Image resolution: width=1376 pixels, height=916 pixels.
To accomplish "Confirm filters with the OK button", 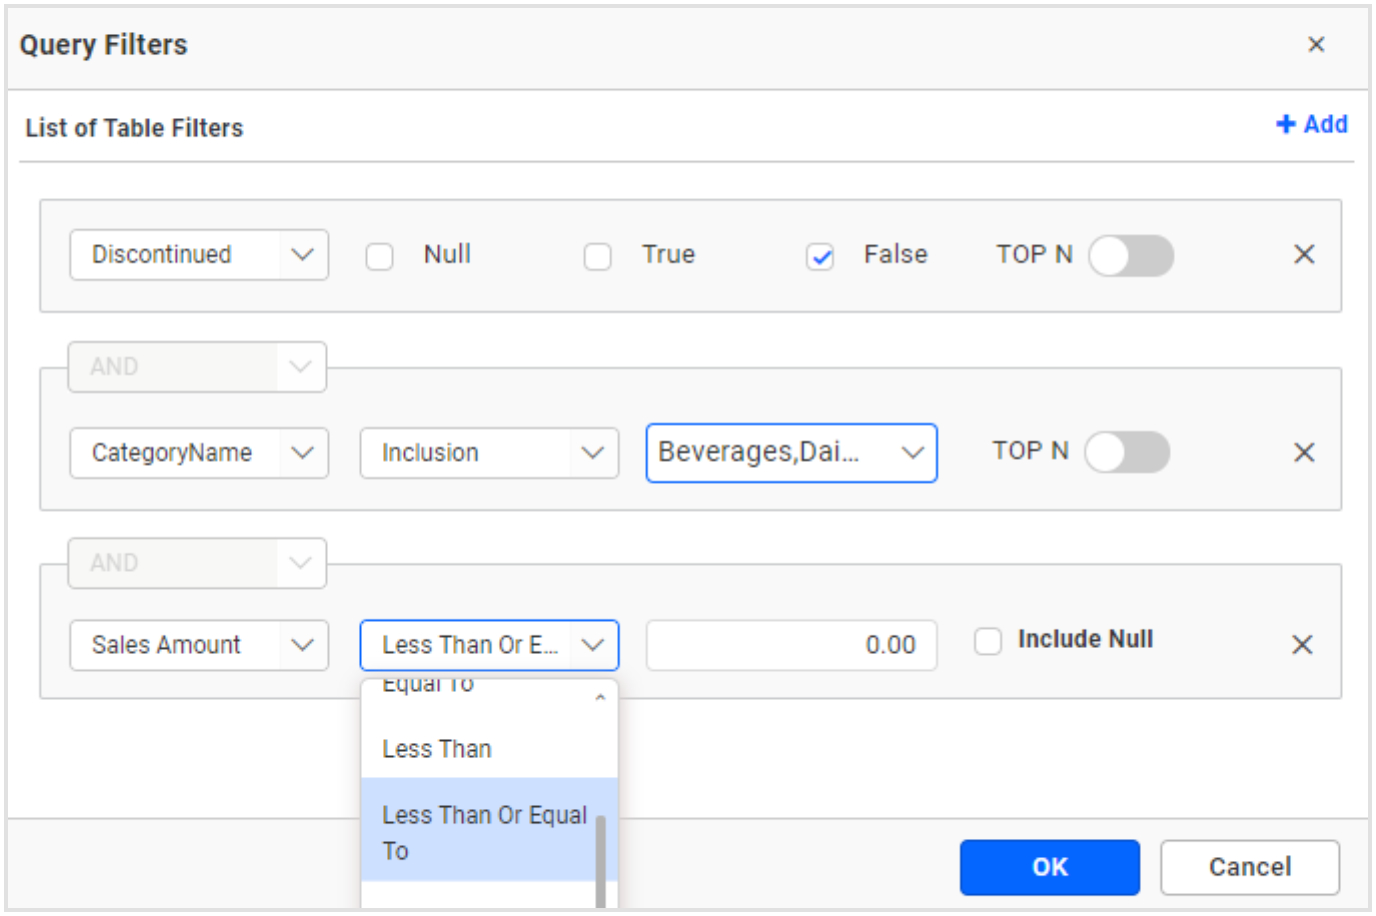I will 1049,867.
